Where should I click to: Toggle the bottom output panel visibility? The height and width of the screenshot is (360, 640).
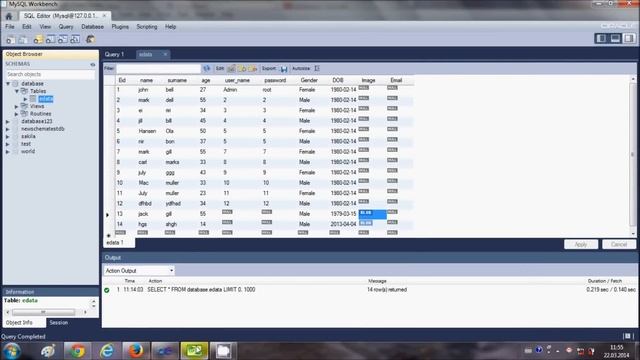point(615,38)
